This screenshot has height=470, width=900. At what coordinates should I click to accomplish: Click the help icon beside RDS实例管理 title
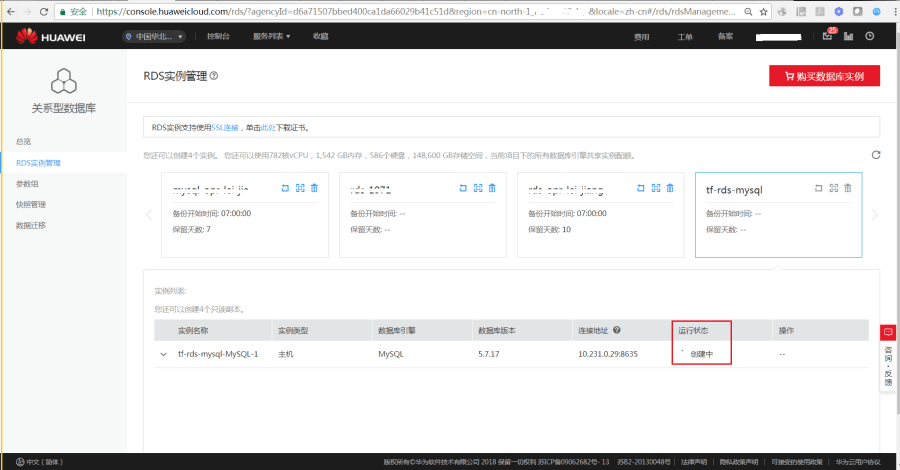click(x=214, y=76)
